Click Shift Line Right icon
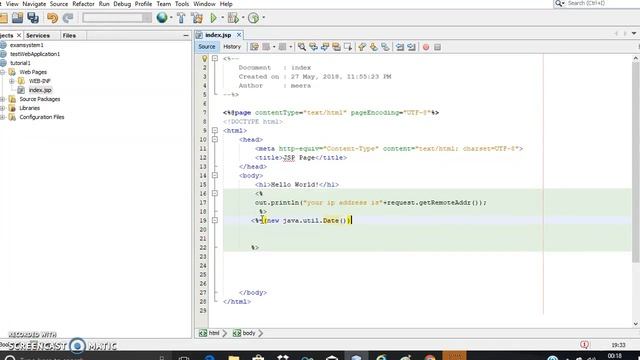Image resolution: width=640 pixels, height=360 pixels. [x=411, y=47]
